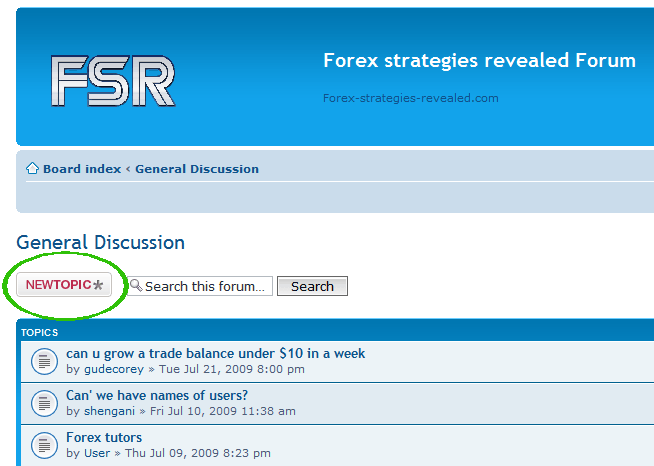Select General Discussion in the breadcrumb bar
Screen dimensions: 654x466
point(197,169)
